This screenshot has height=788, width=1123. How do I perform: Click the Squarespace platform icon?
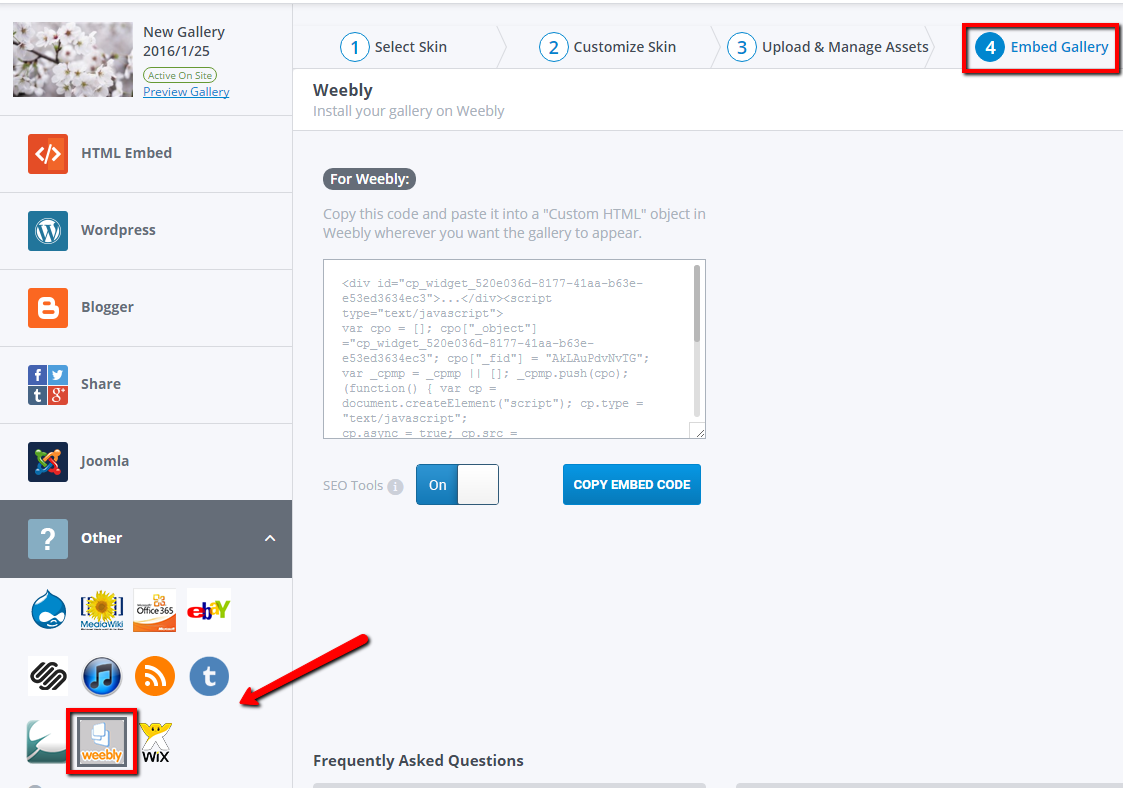click(48, 676)
